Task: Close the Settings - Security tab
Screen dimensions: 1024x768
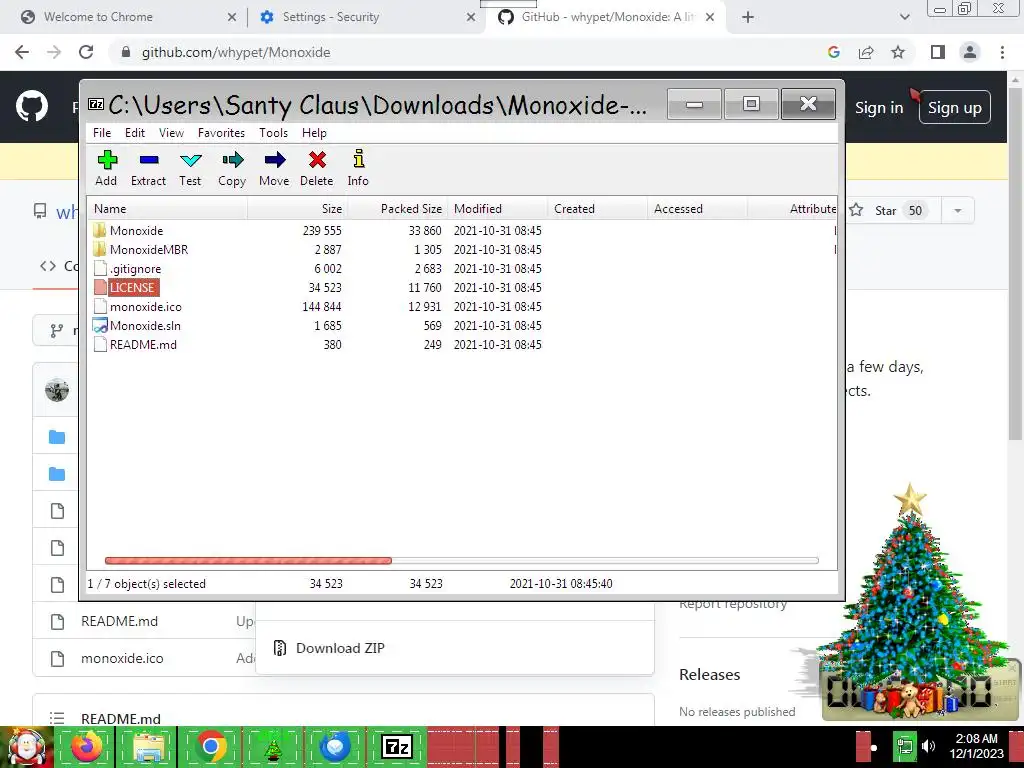Action: (x=471, y=17)
